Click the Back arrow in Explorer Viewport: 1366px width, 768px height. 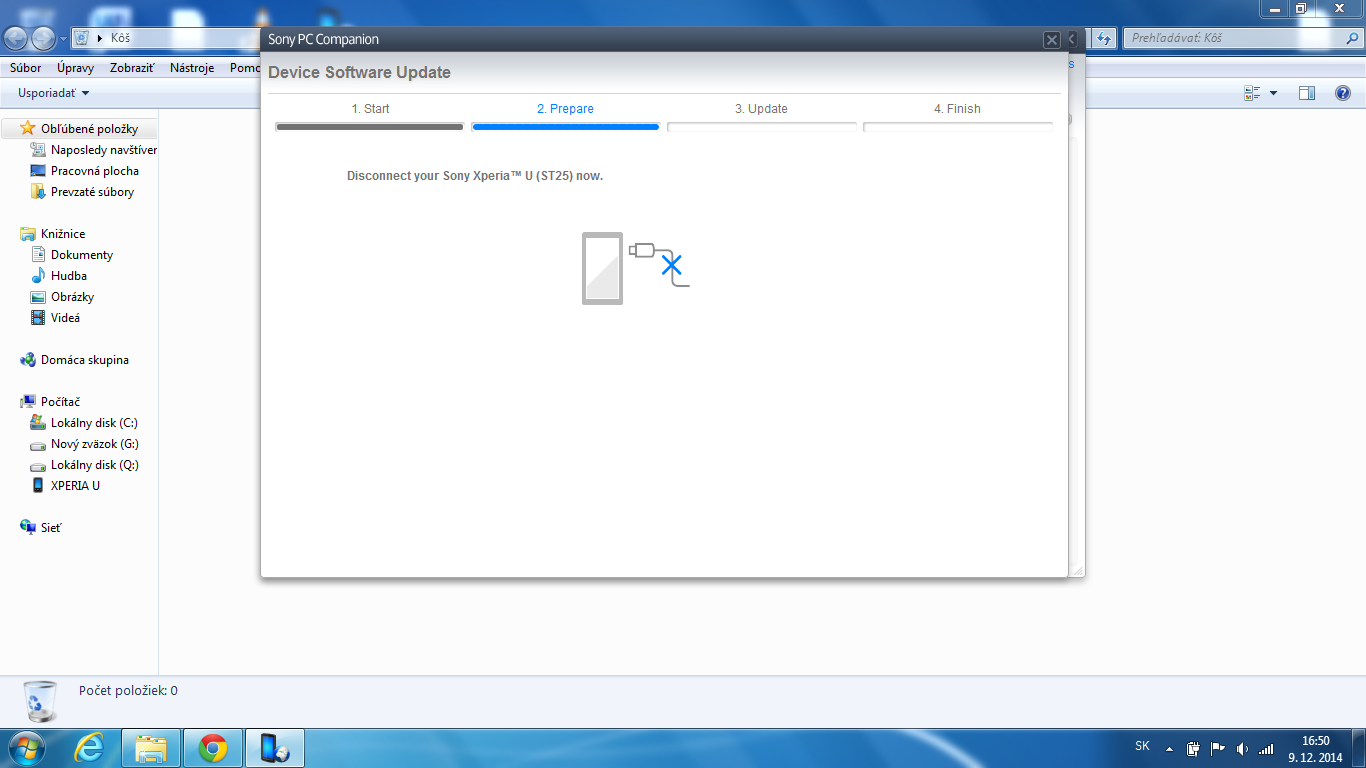pos(16,38)
